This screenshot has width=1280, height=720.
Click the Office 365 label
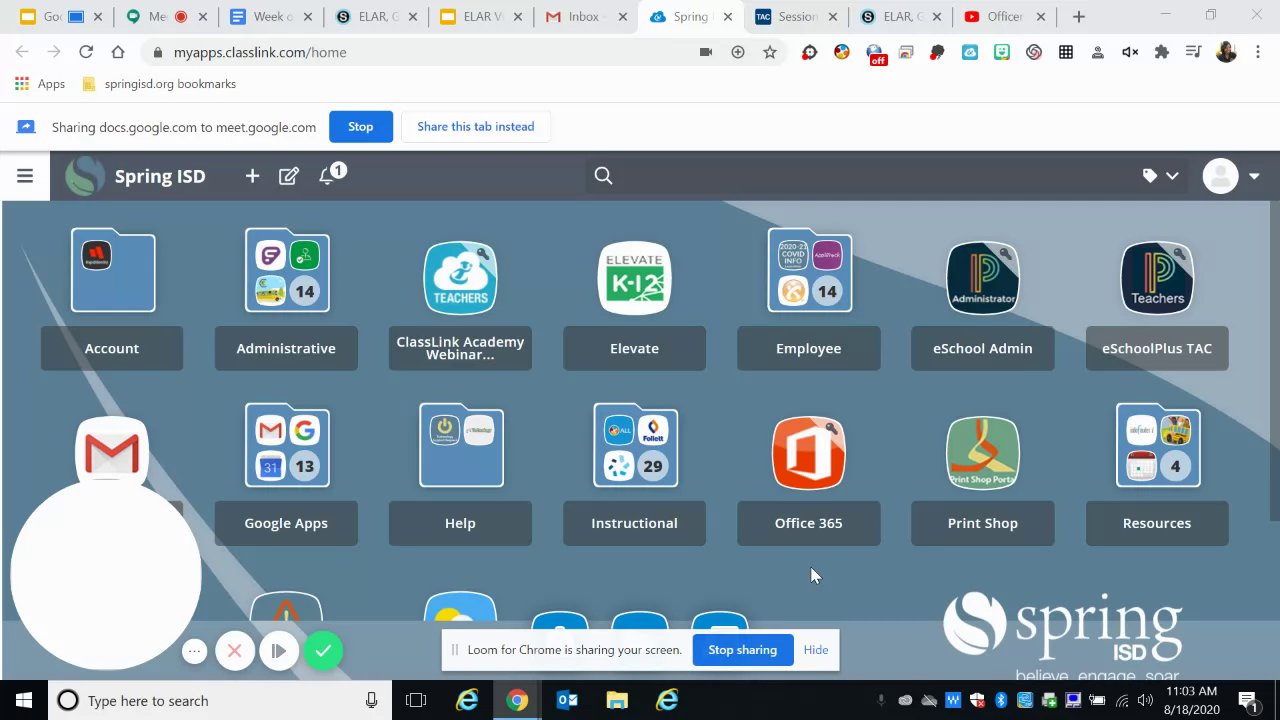(x=809, y=523)
